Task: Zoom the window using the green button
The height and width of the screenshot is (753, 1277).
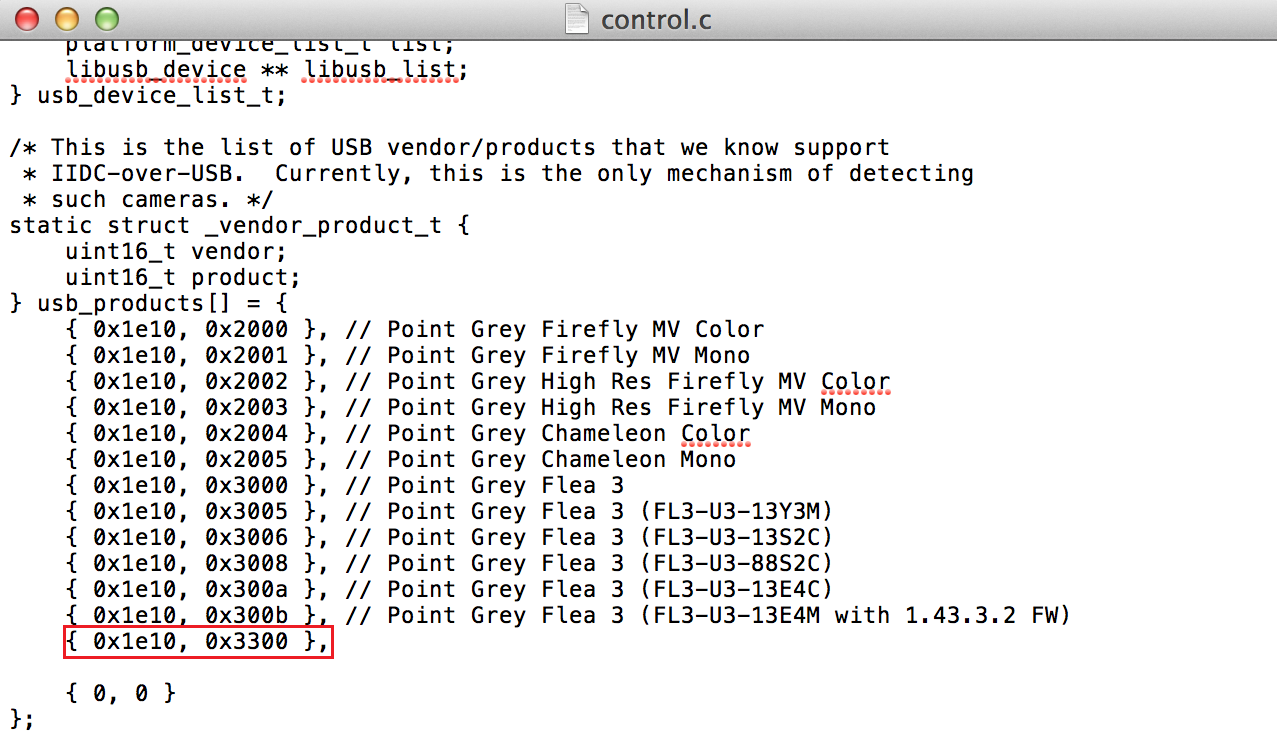Action: [105, 18]
